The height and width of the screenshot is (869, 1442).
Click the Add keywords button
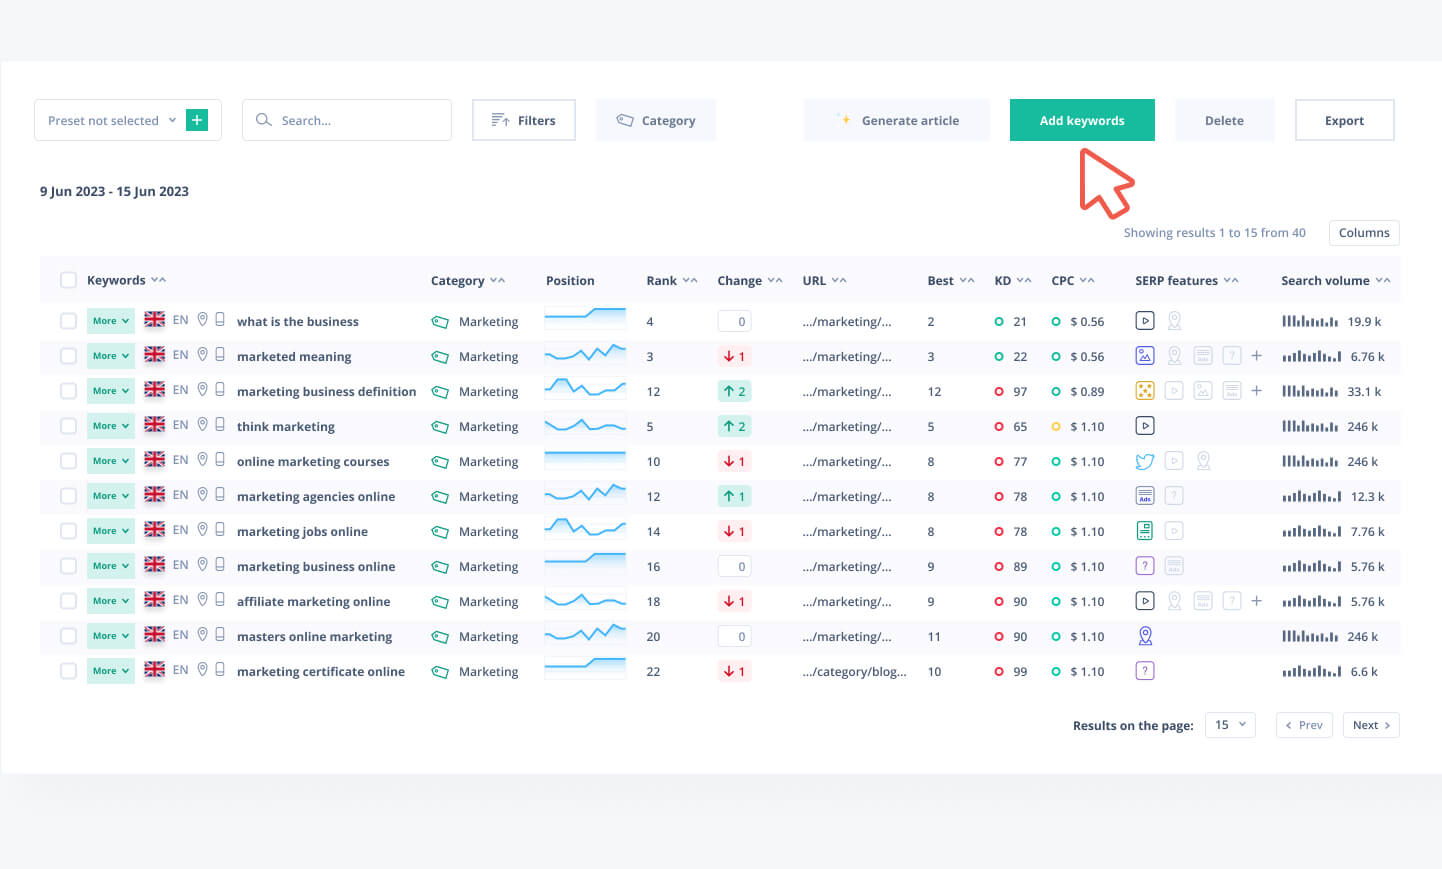(x=1081, y=120)
